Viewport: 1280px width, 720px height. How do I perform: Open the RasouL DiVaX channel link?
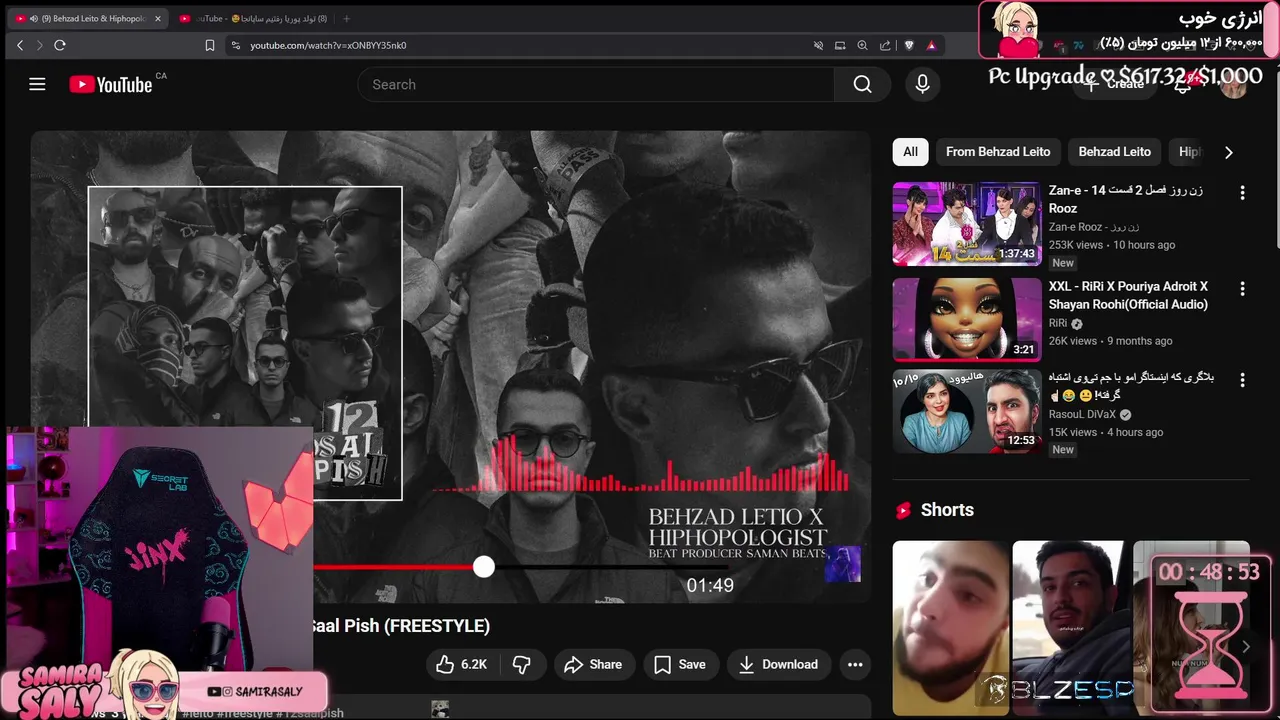[1082, 414]
